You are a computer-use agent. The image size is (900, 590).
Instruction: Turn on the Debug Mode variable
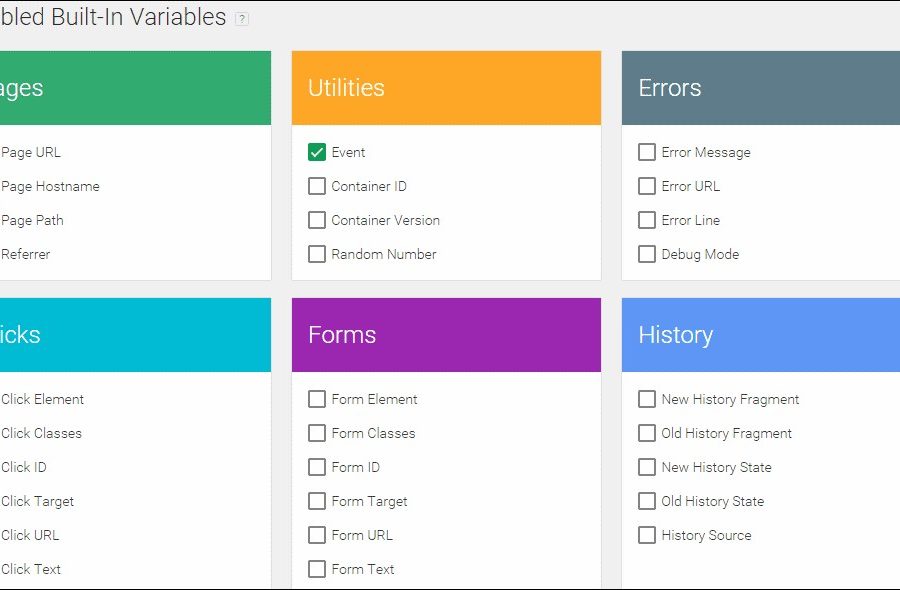pos(647,254)
